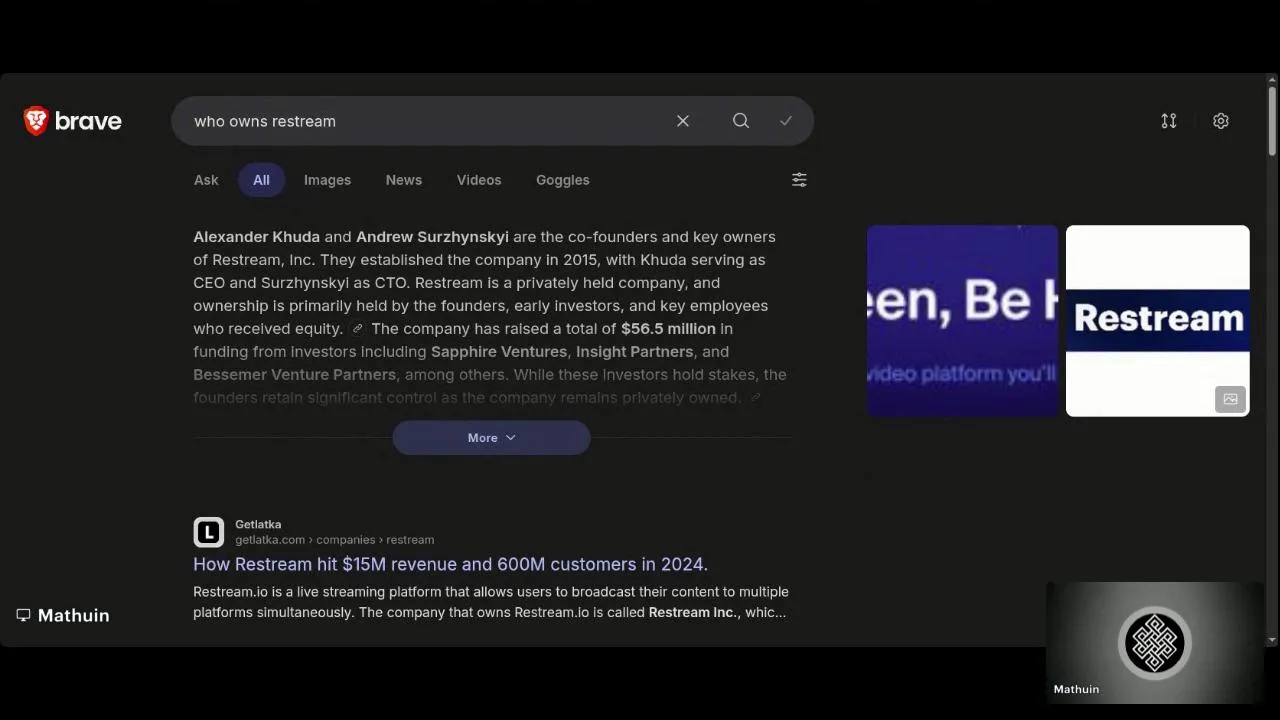Clear the search query with the X icon
Image resolution: width=1280 pixels, height=720 pixels.
(683, 121)
